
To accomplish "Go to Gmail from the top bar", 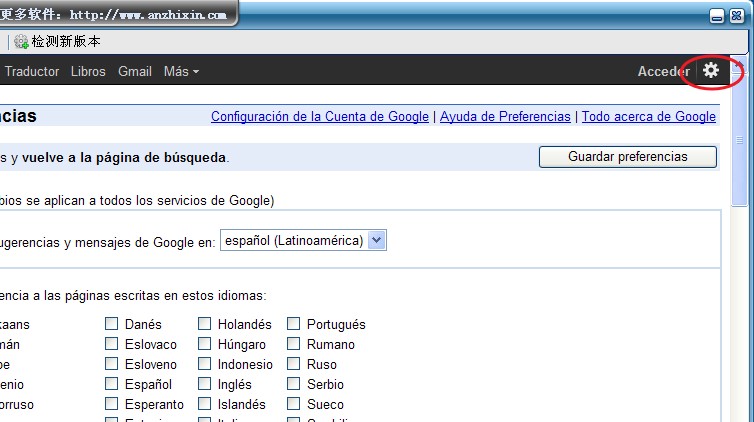I will tap(135, 71).
